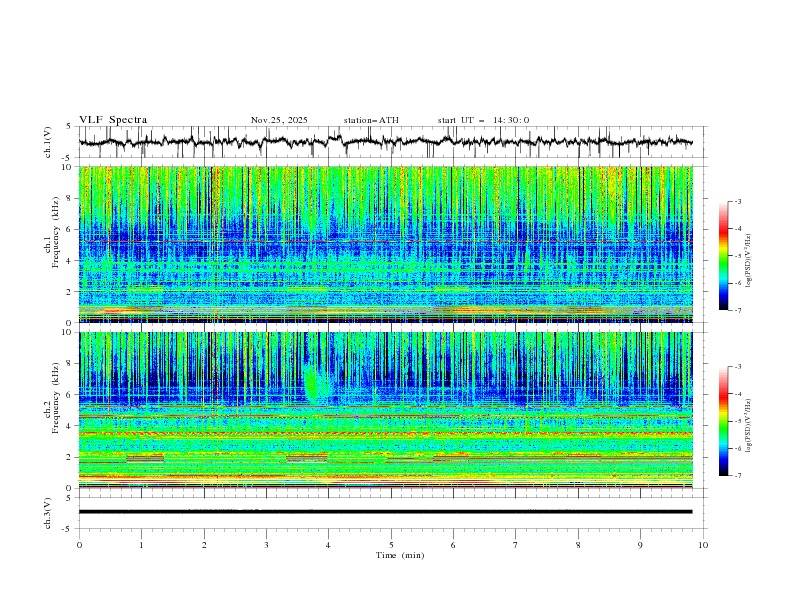This screenshot has height=612, width=792.
Task: Click the upper log(PSD) color bar
Action: [723, 256]
